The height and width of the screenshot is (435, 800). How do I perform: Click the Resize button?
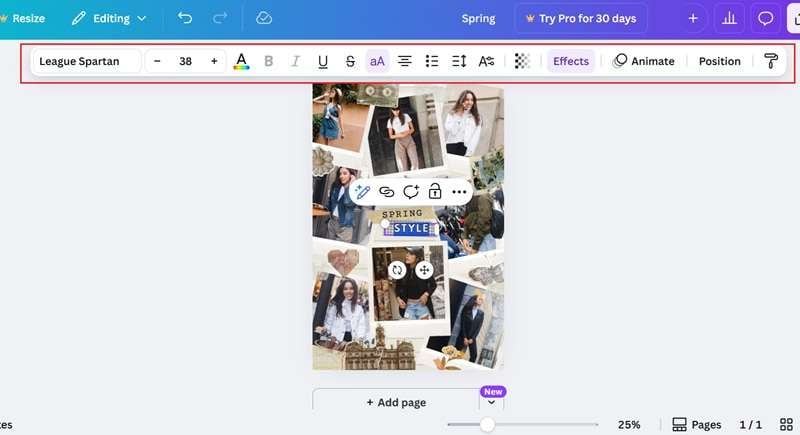(23, 18)
